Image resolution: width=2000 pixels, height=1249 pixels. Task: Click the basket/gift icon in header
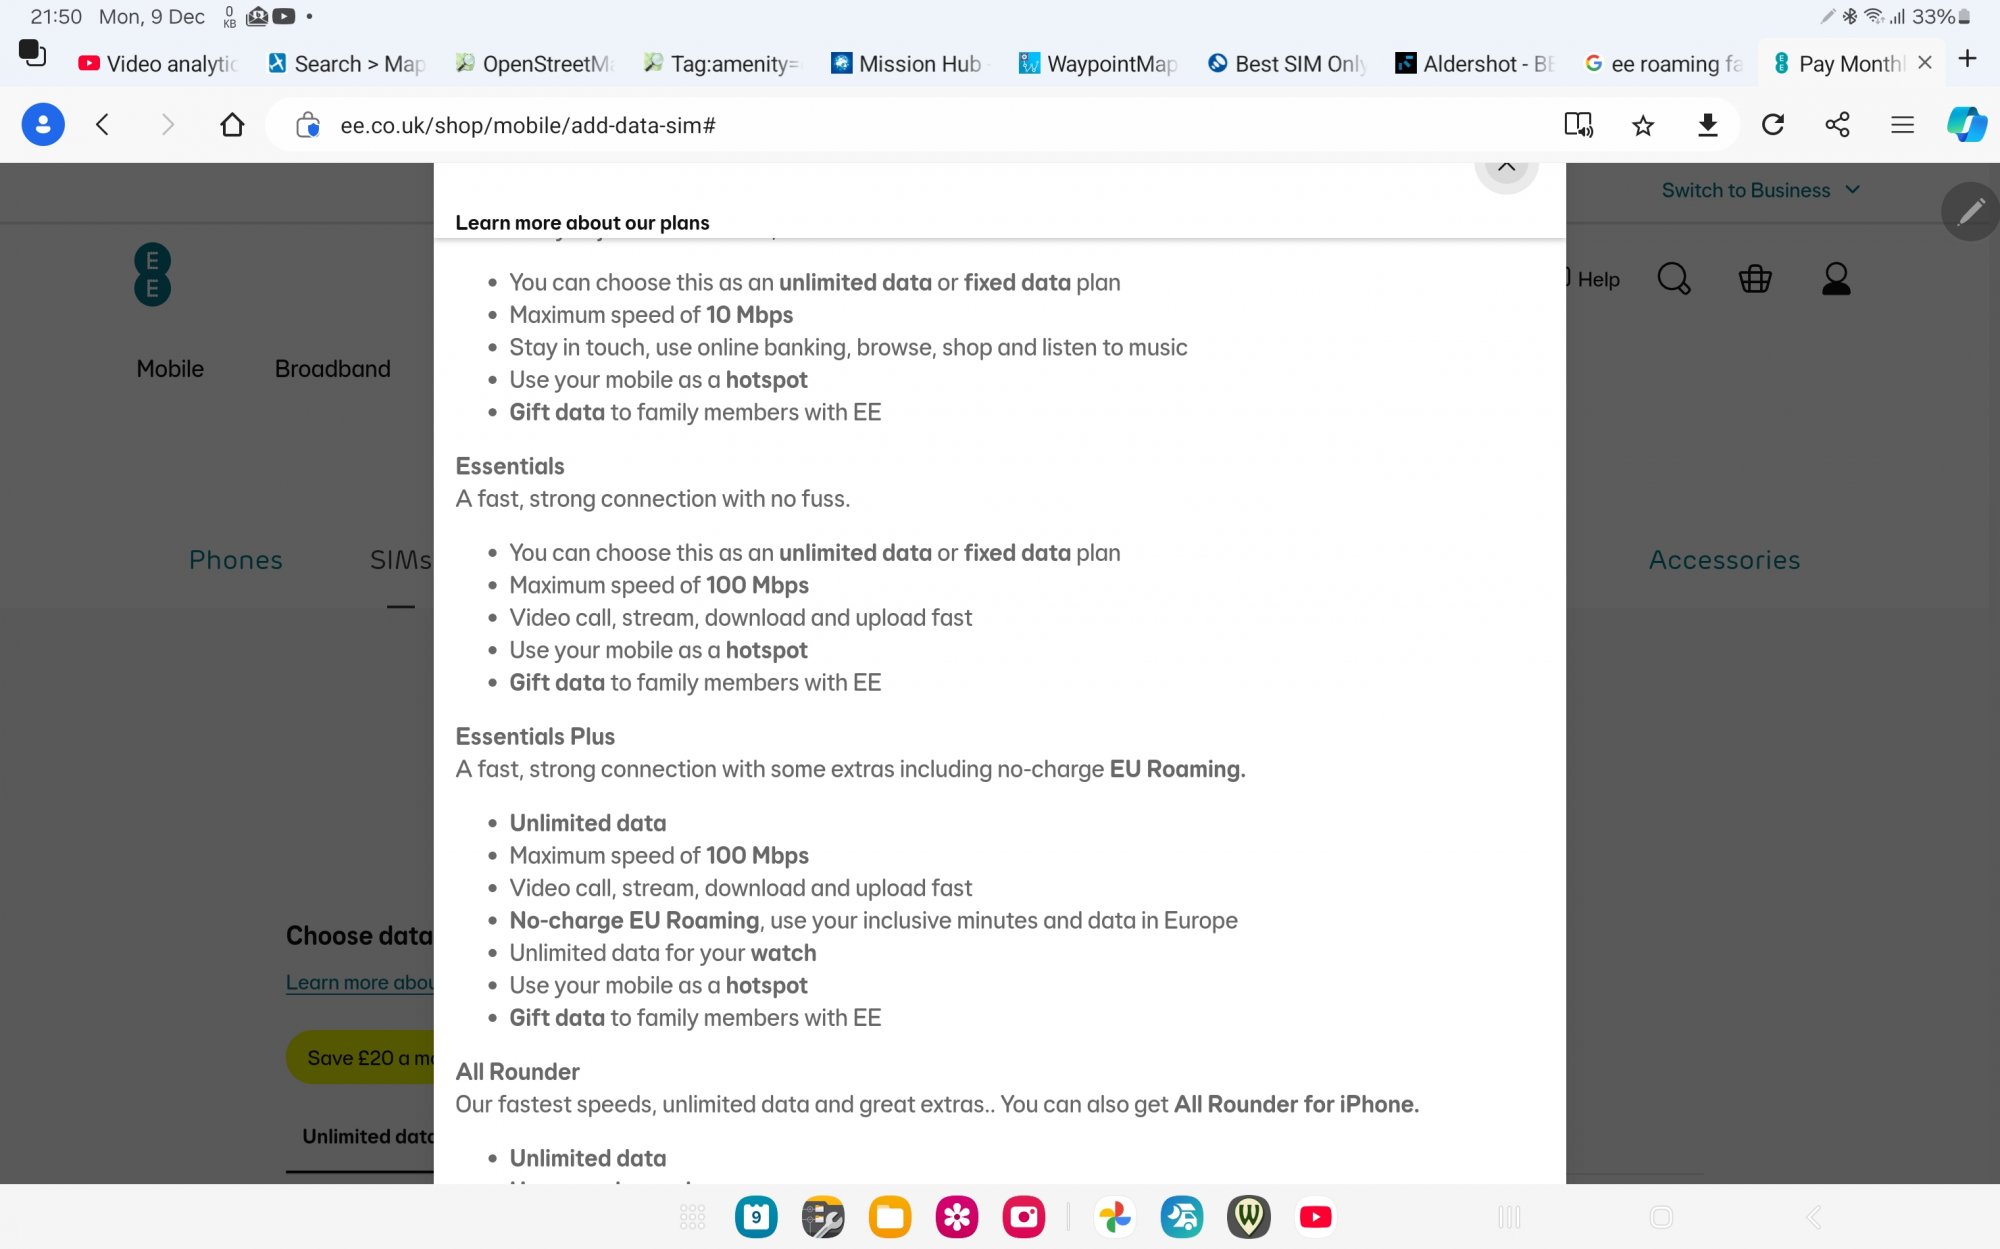pyautogui.click(x=1755, y=278)
